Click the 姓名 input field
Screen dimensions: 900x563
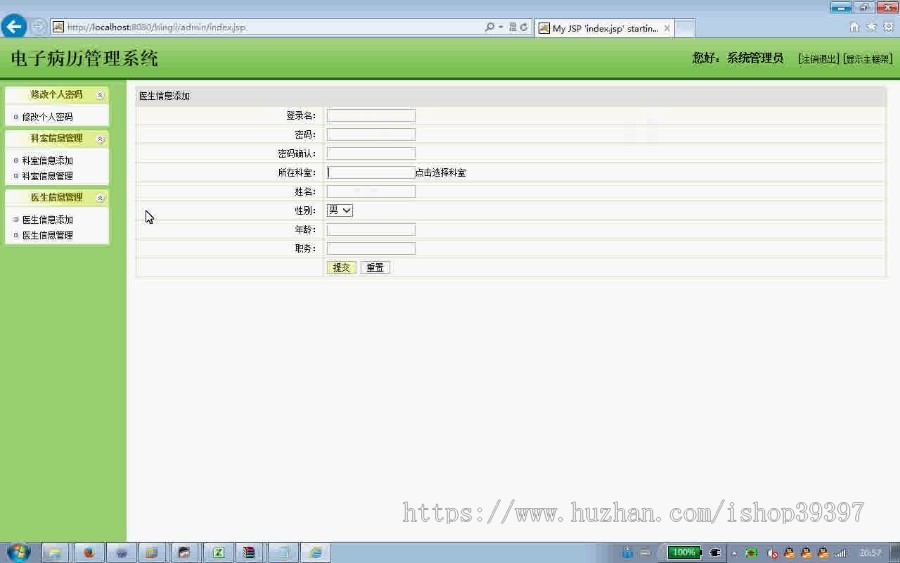[x=371, y=191]
